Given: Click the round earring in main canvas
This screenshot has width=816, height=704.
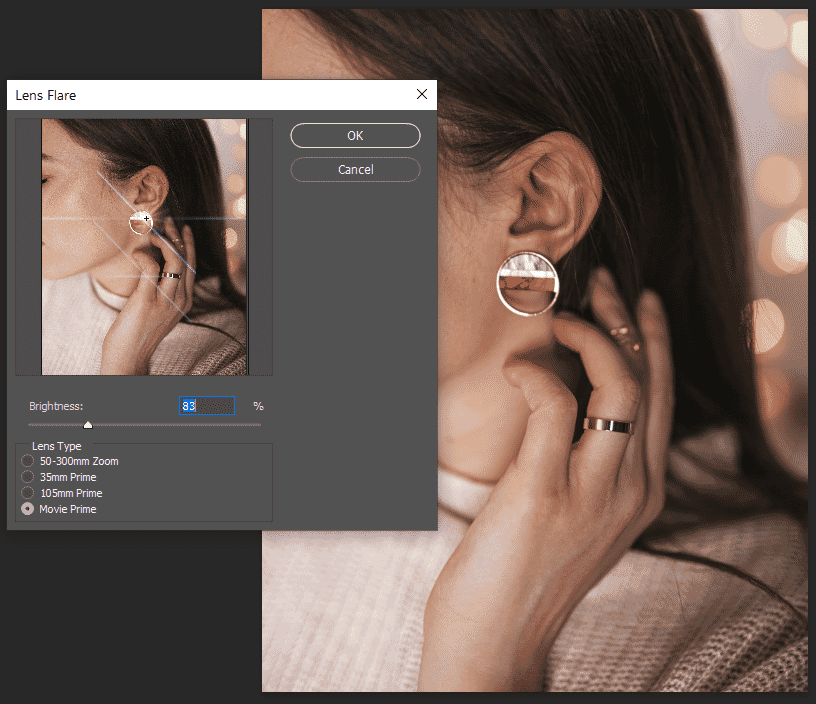Looking at the screenshot, I should tap(528, 283).
